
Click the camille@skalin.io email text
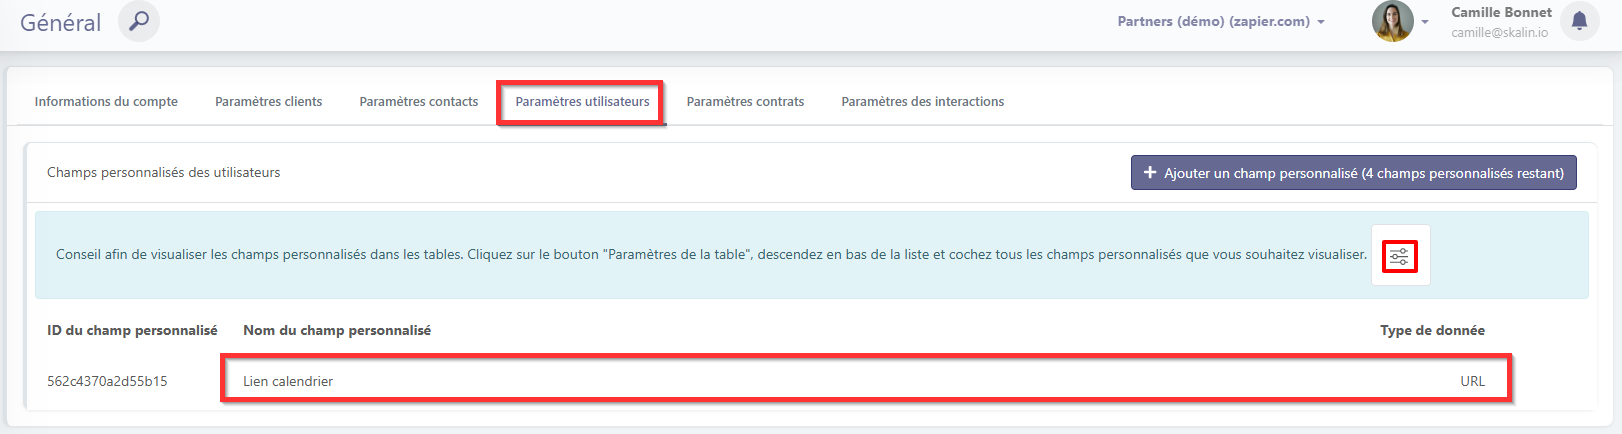pyautogui.click(x=1499, y=33)
